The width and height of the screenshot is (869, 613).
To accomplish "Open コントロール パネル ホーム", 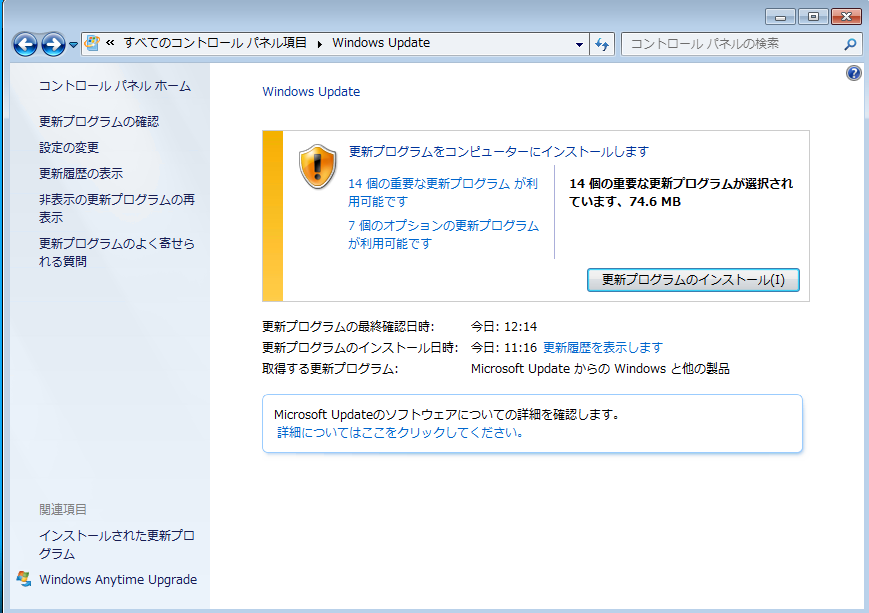I will [x=115, y=86].
